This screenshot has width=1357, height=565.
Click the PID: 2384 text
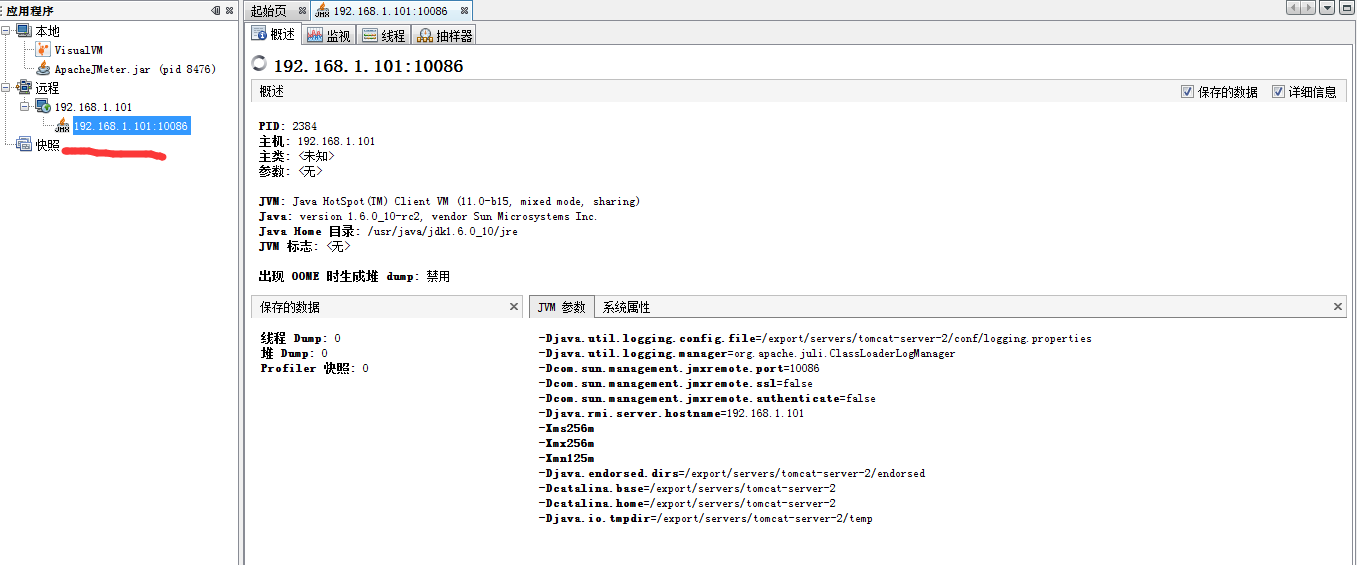pyautogui.click(x=287, y=126)
